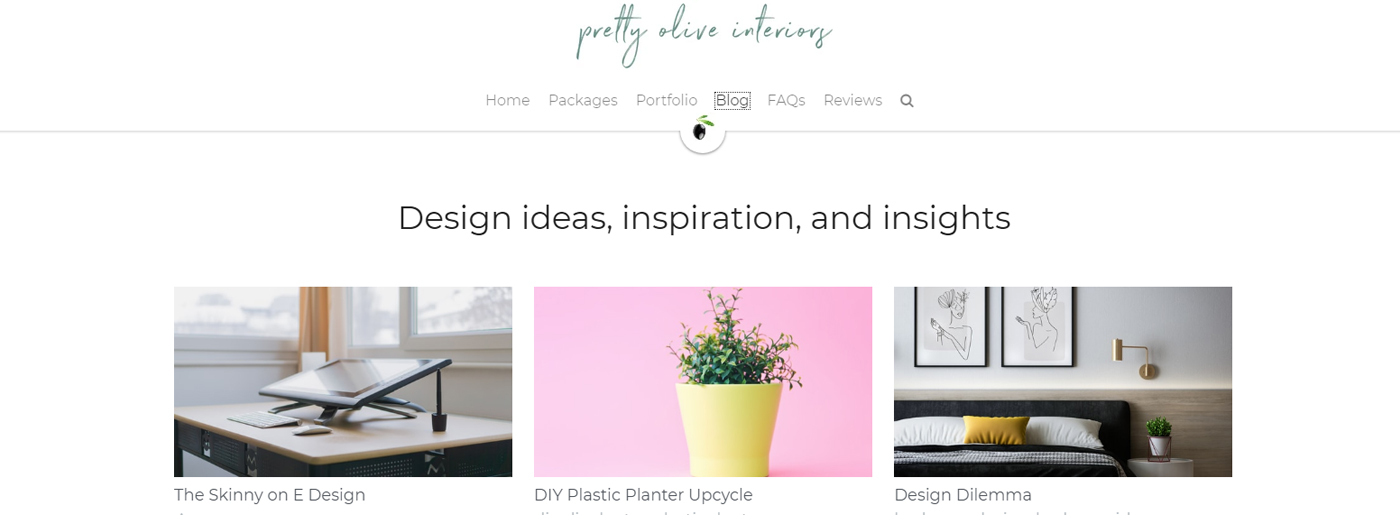Open DIY Plastic Planter Upcycle post
Viewport: 1400px width, 515px height.
(643, 495)
